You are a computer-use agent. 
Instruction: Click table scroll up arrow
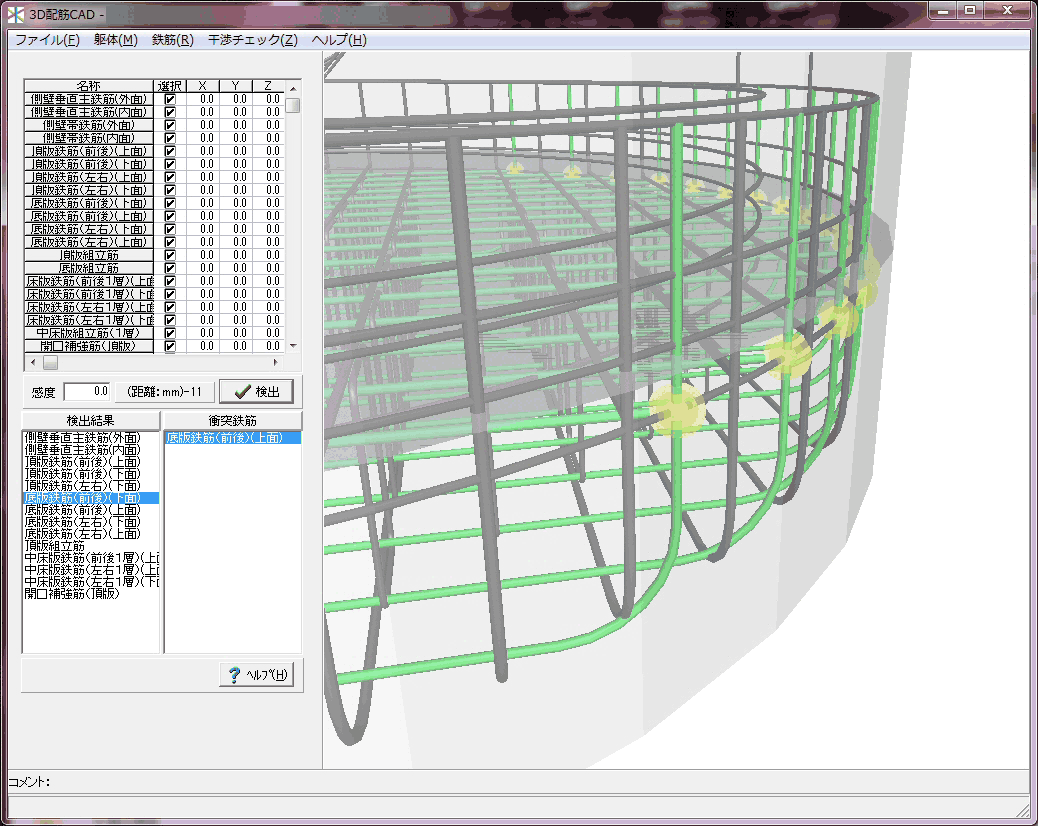pos(293,88)
